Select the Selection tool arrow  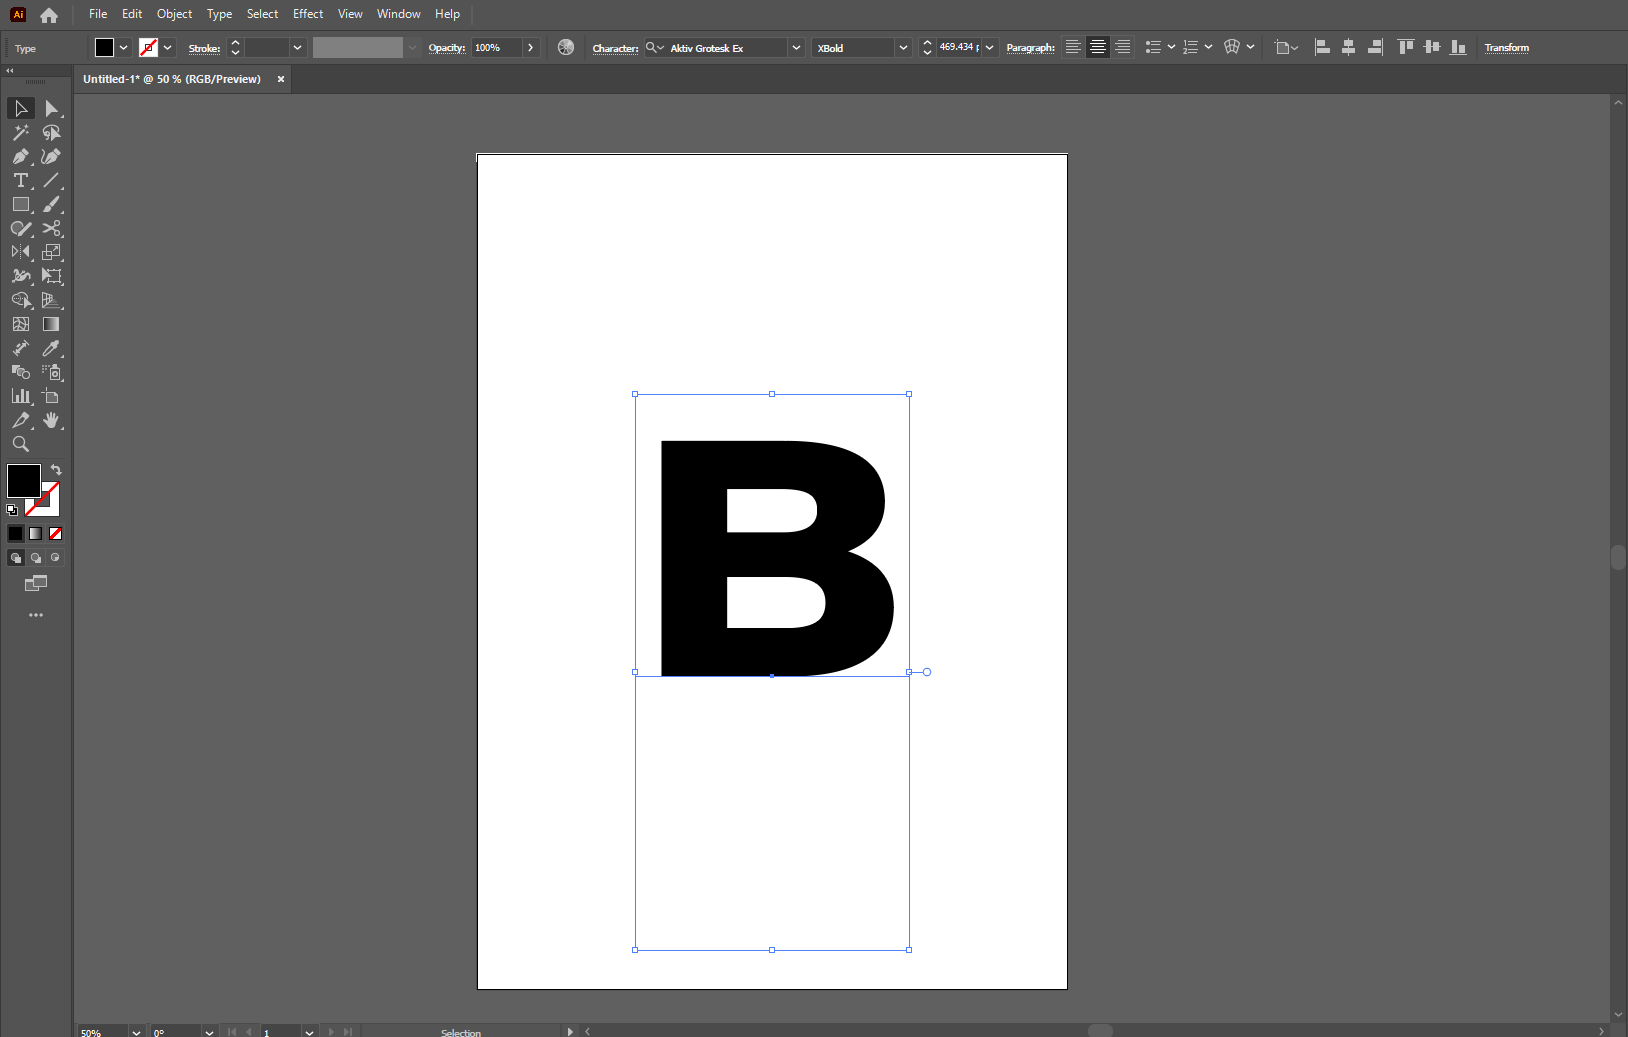[21, 108]
